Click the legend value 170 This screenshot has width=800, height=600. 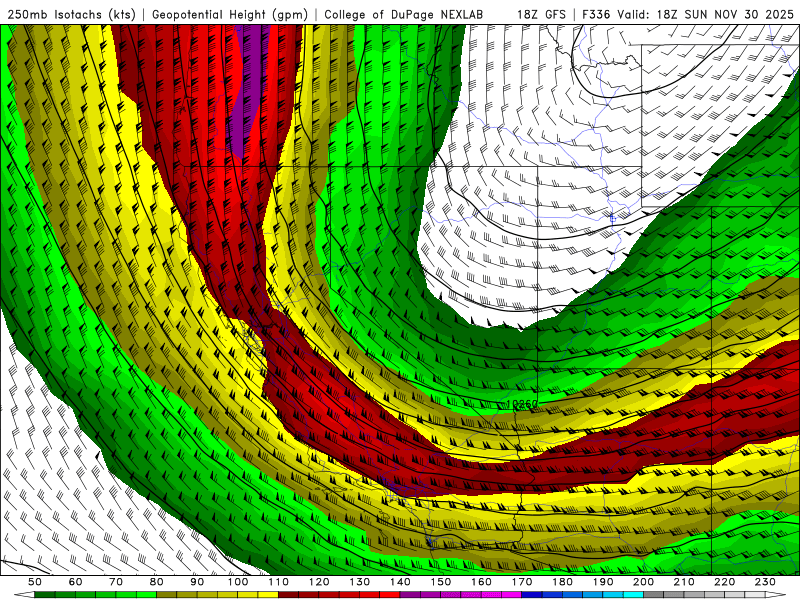522,582
